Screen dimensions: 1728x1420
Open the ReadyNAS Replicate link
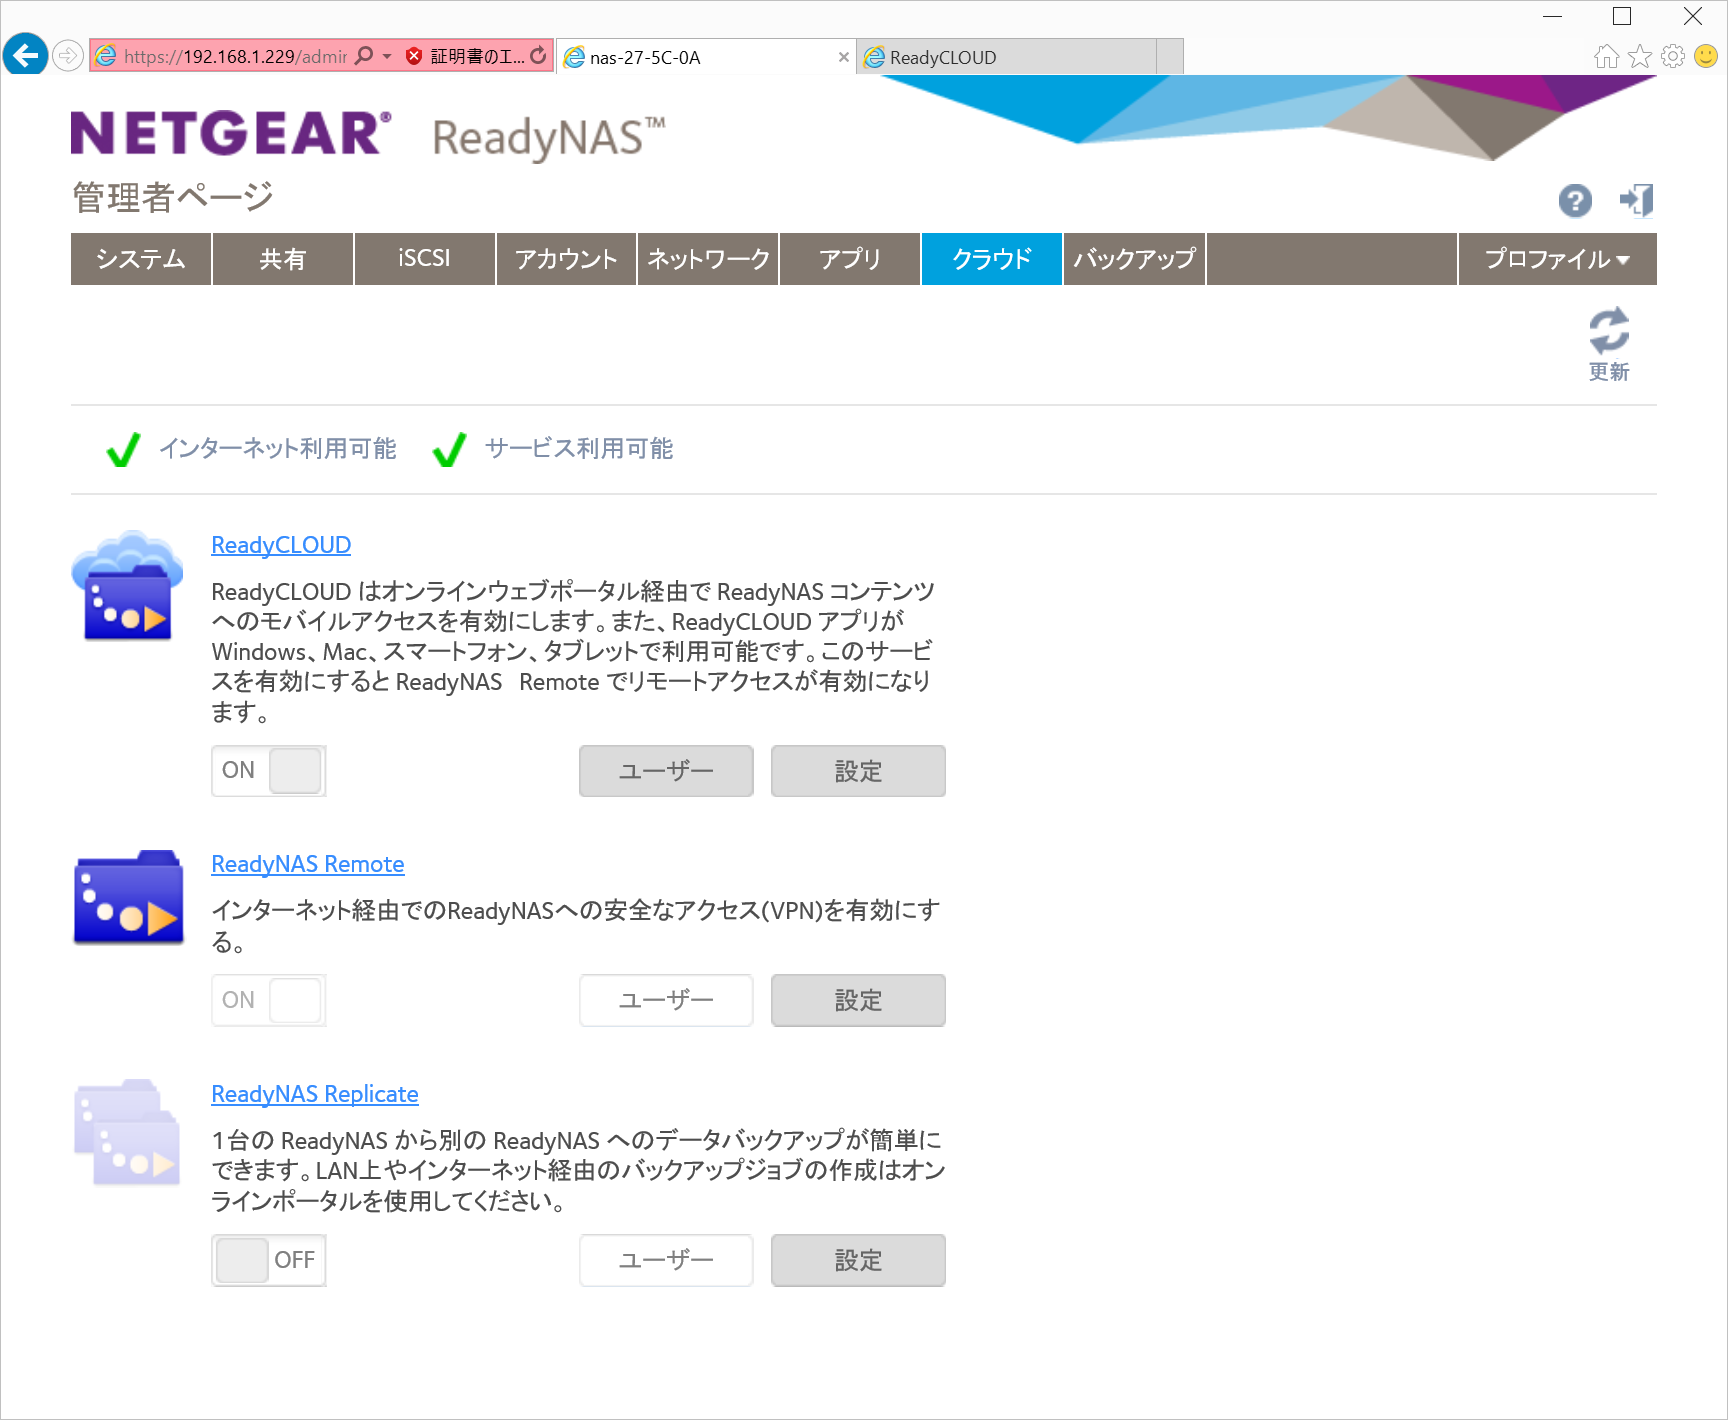pyautogui.click(x=314, y=1094)
